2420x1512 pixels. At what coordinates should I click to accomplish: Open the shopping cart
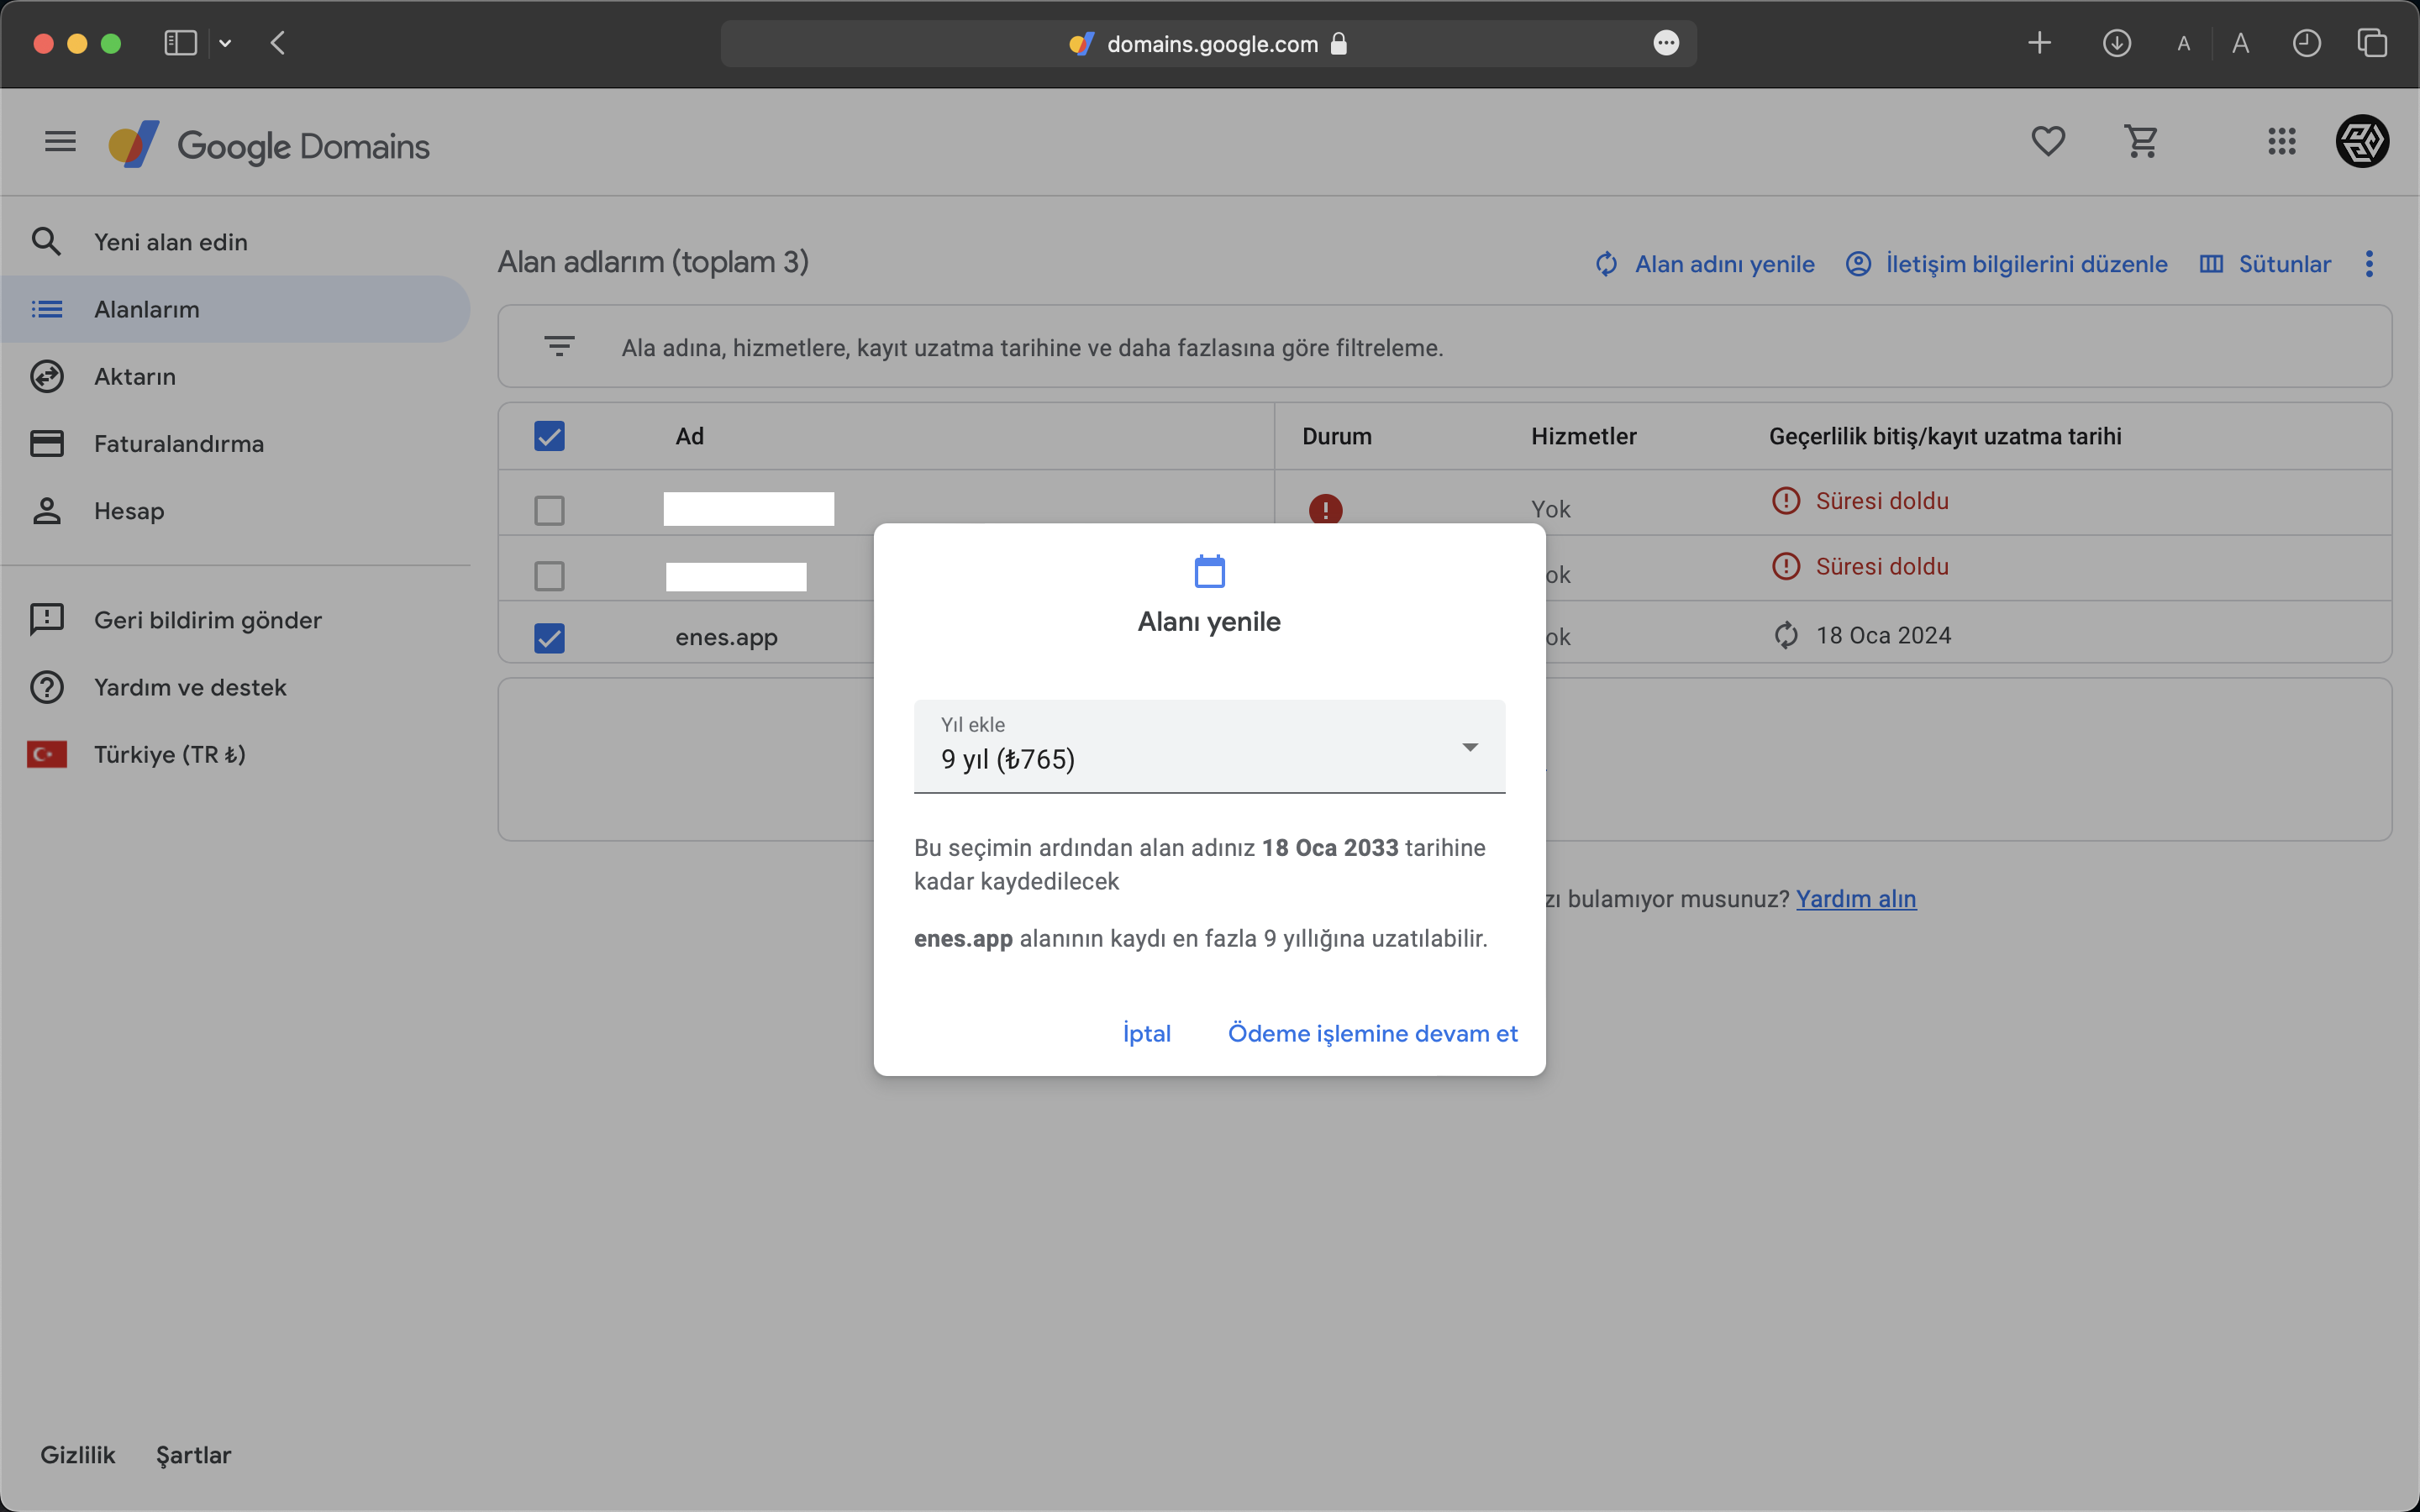(2141, 142)
